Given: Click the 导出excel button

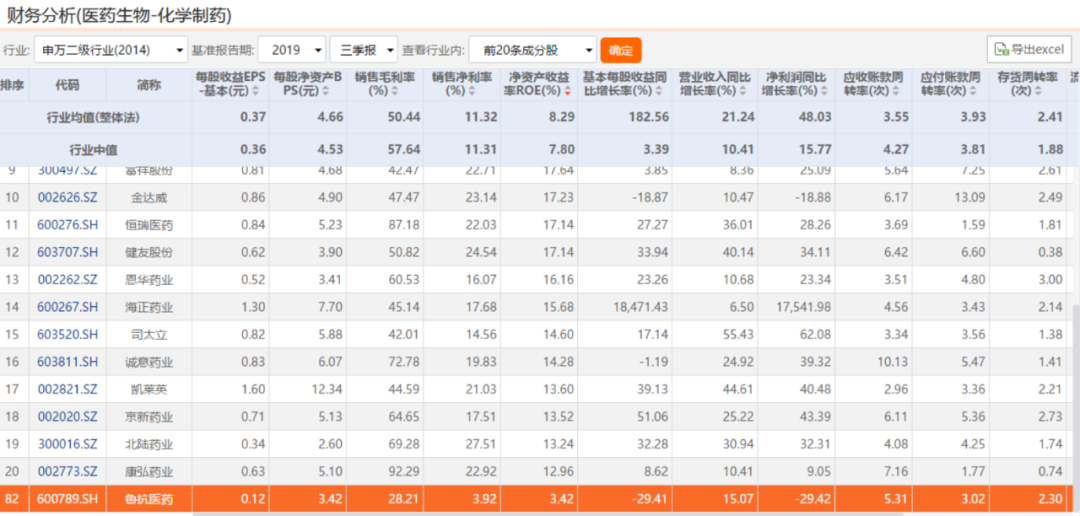Looking at the screenshot, I should click(x=1029, y=50).
